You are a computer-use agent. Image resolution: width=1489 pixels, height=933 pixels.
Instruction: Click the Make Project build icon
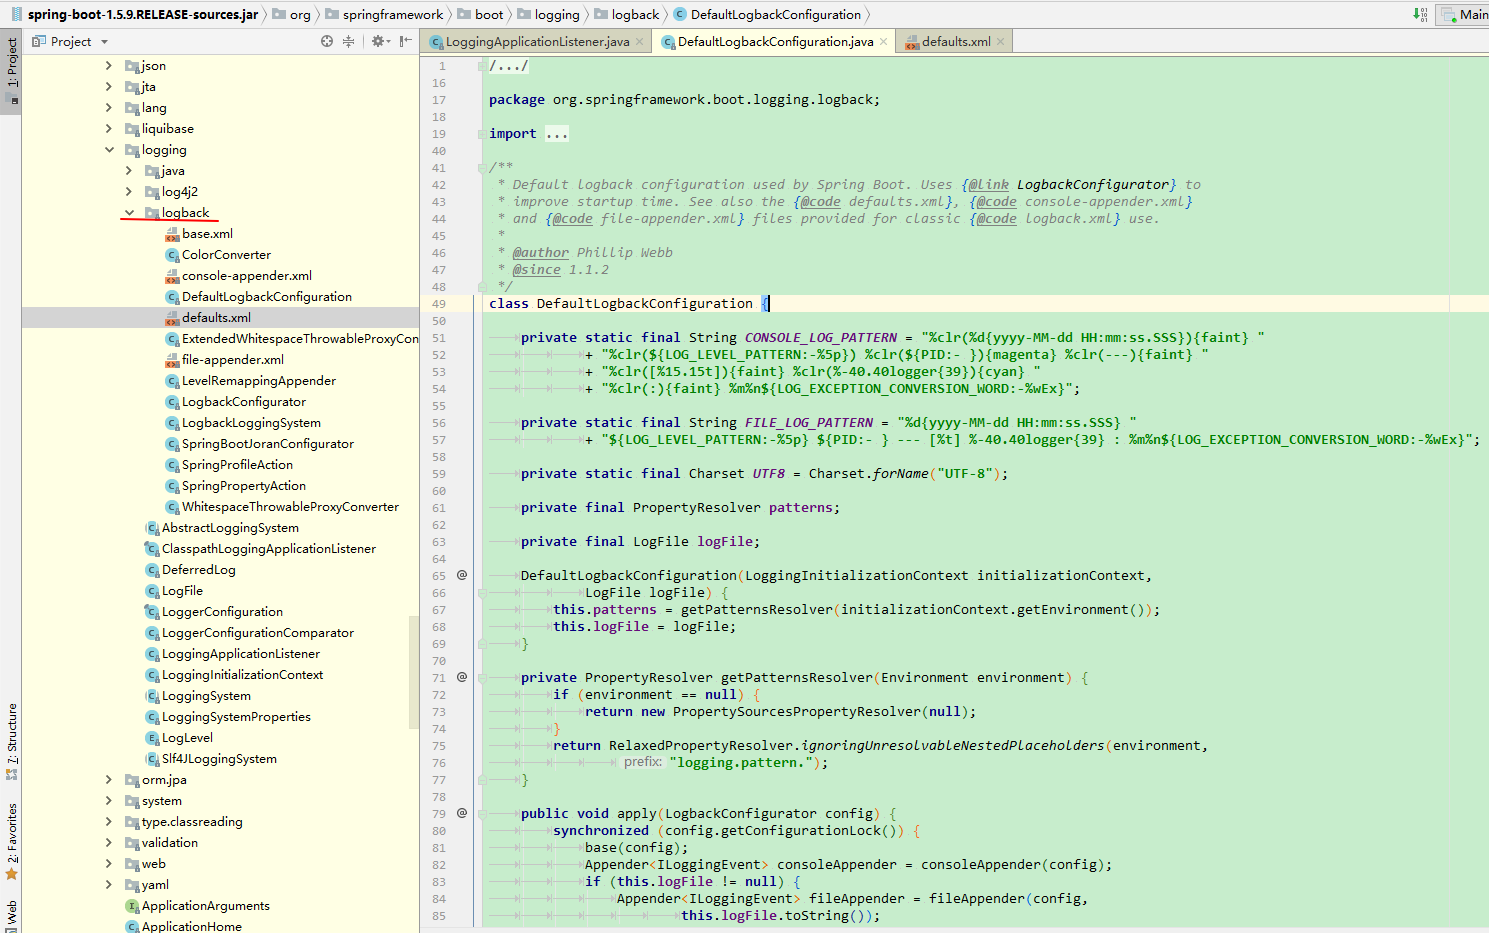[1420, 14]
